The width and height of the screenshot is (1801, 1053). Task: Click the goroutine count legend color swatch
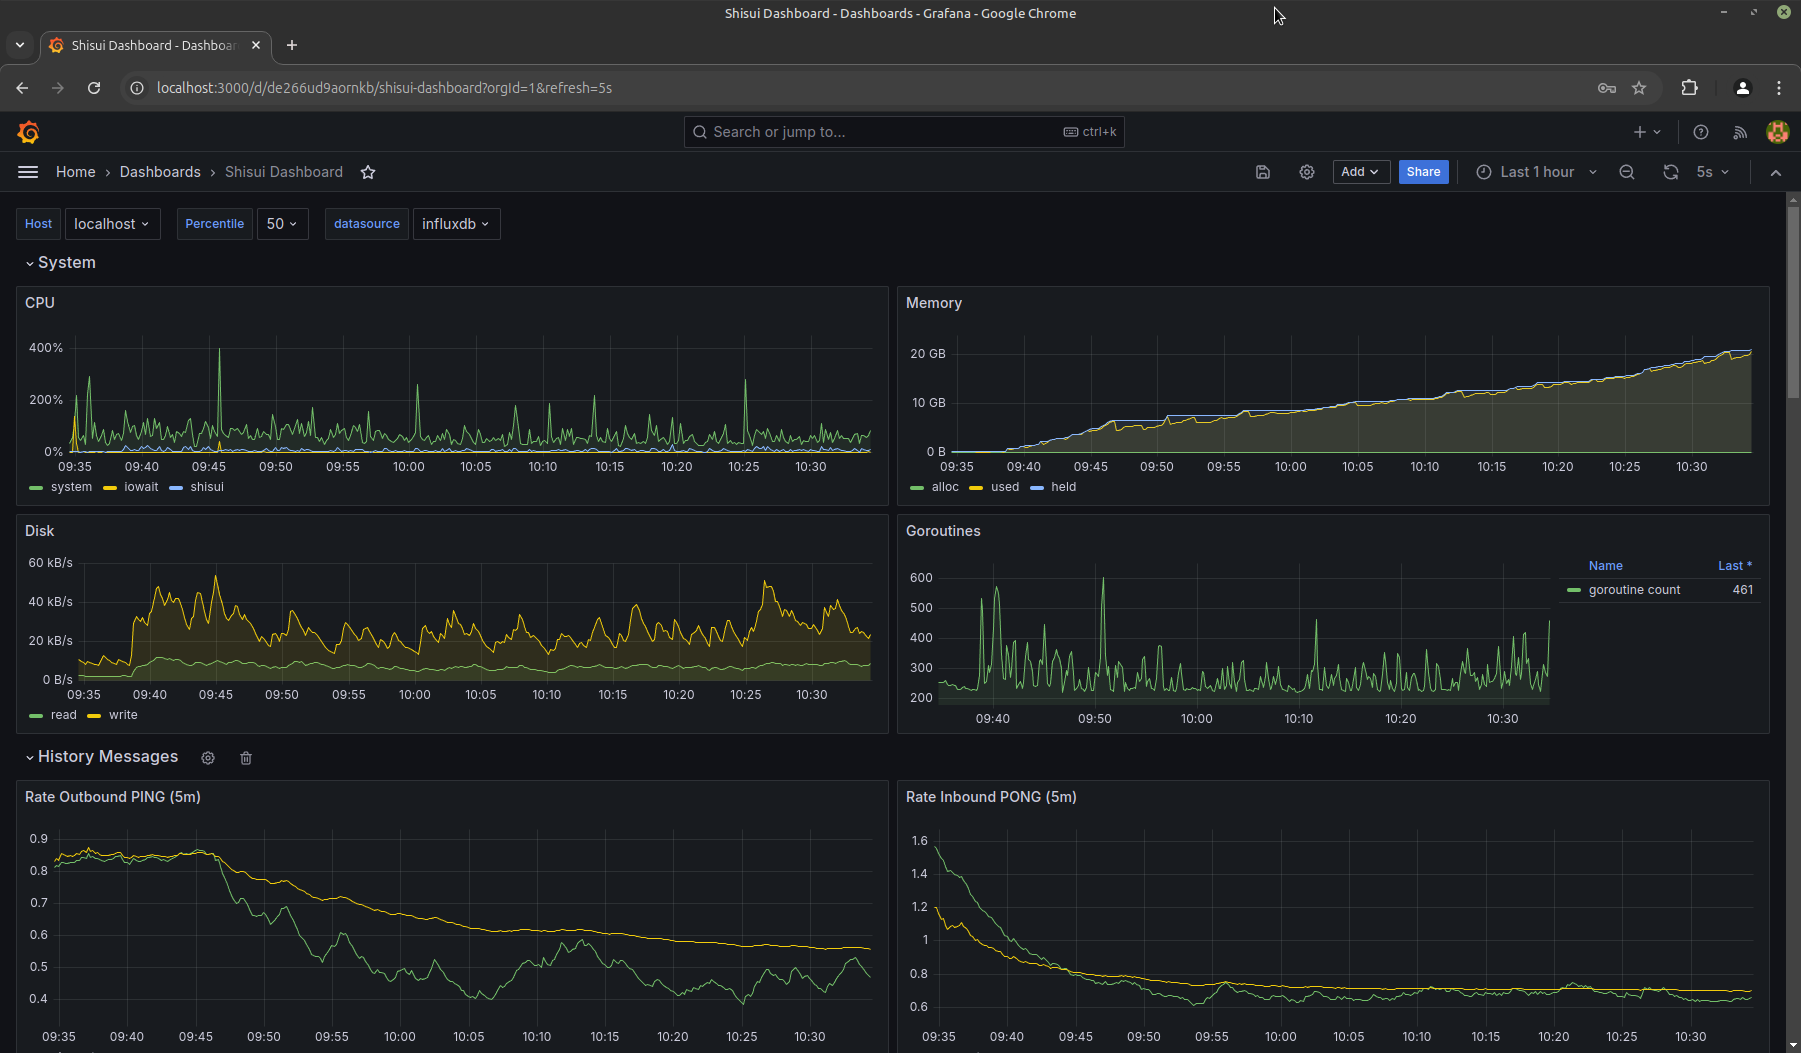1574,590
